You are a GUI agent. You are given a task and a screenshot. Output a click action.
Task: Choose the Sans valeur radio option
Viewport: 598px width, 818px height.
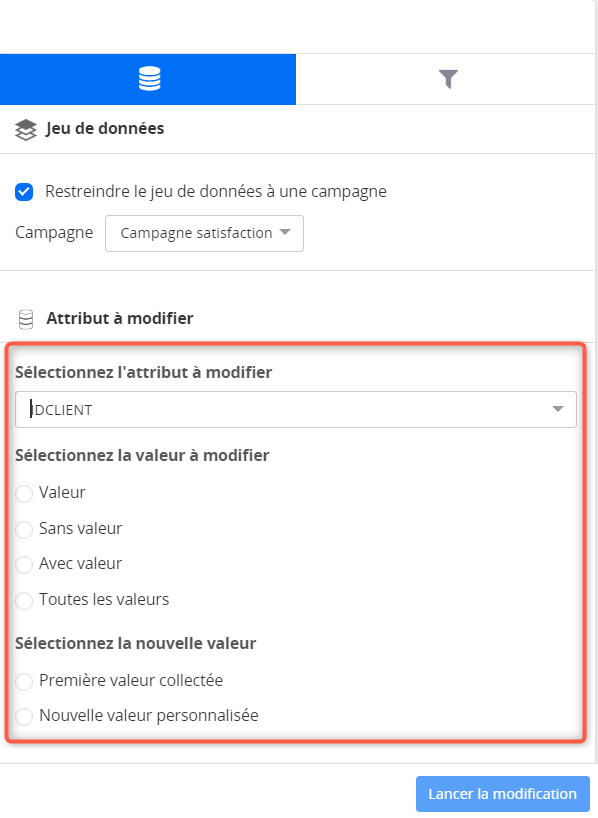click(24, 530)
